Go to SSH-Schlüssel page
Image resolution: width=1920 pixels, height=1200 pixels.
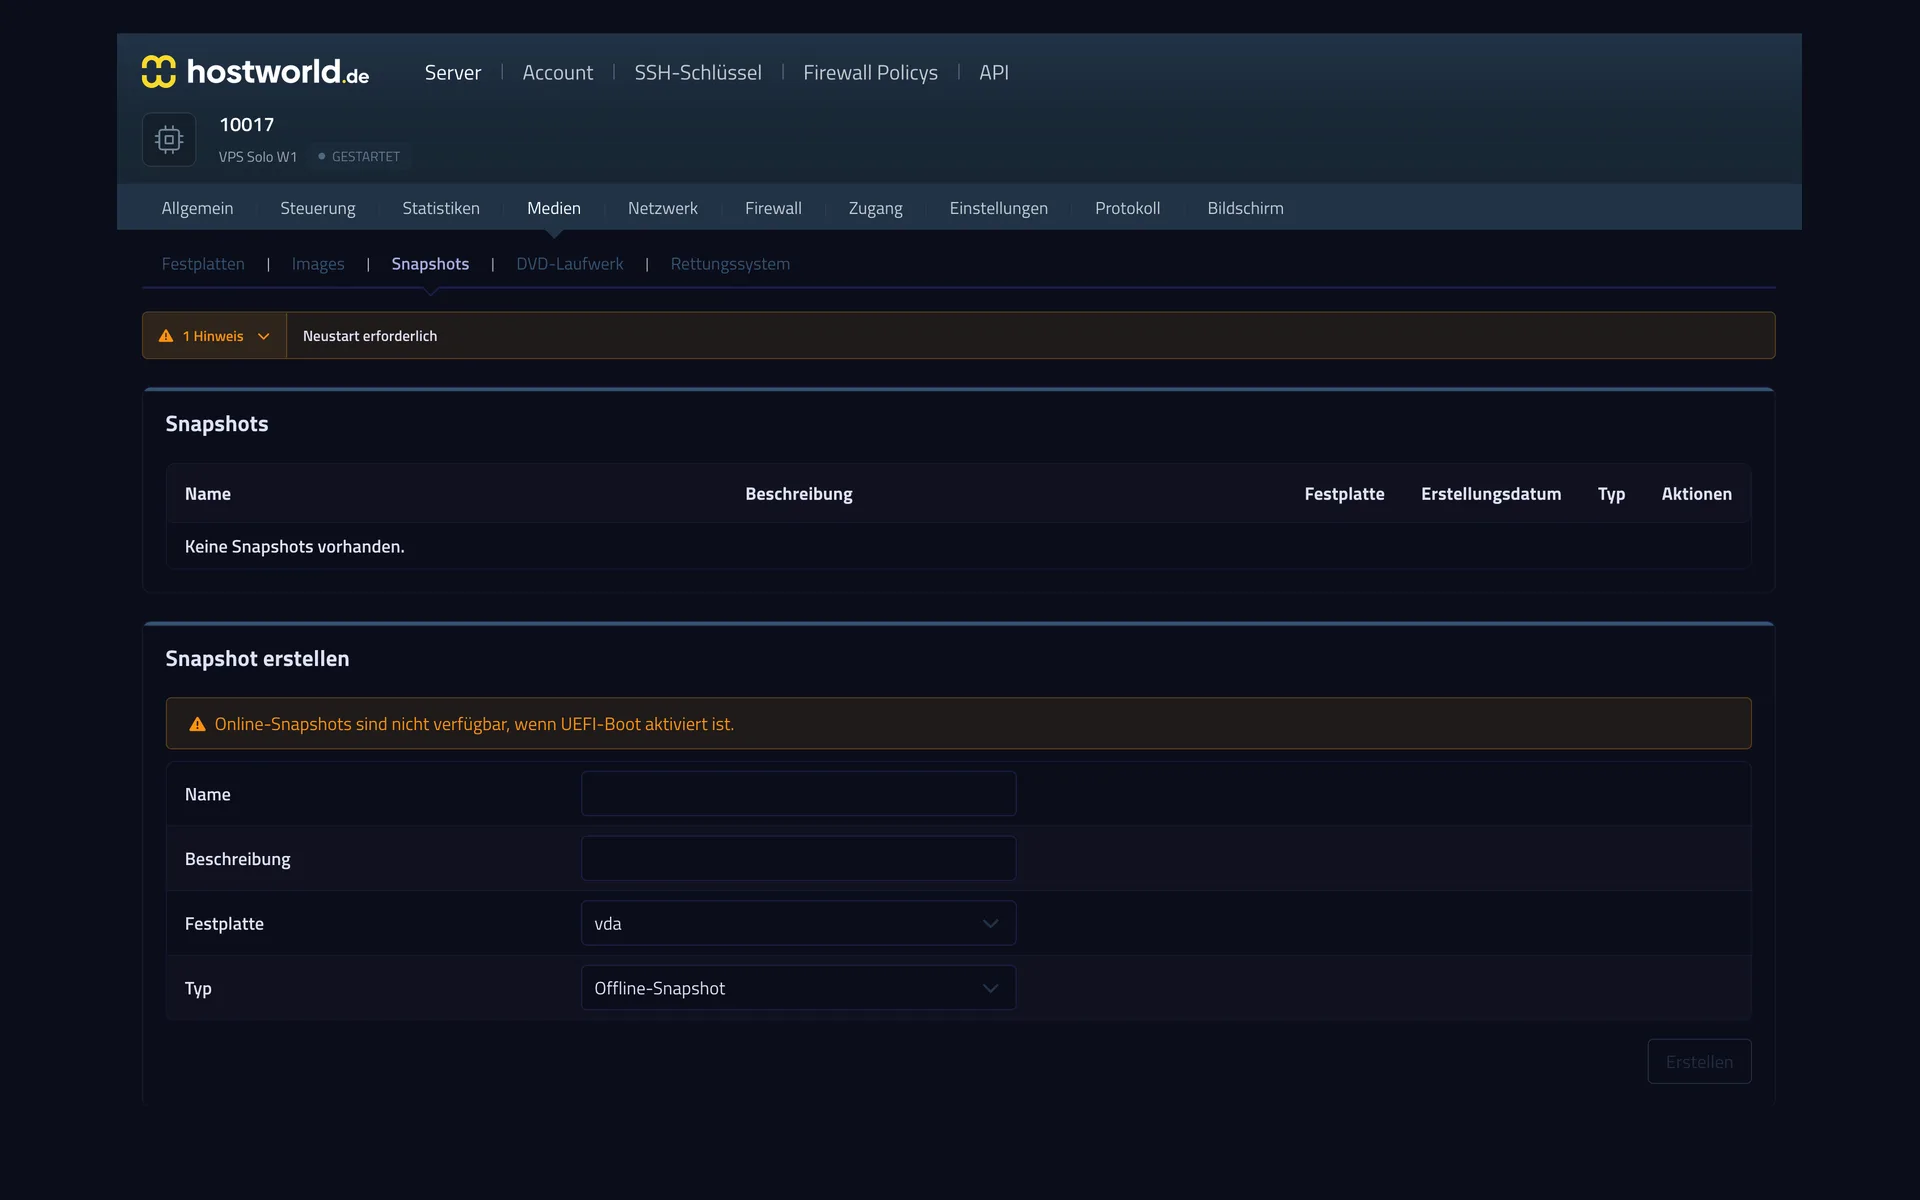click(698, 72)
